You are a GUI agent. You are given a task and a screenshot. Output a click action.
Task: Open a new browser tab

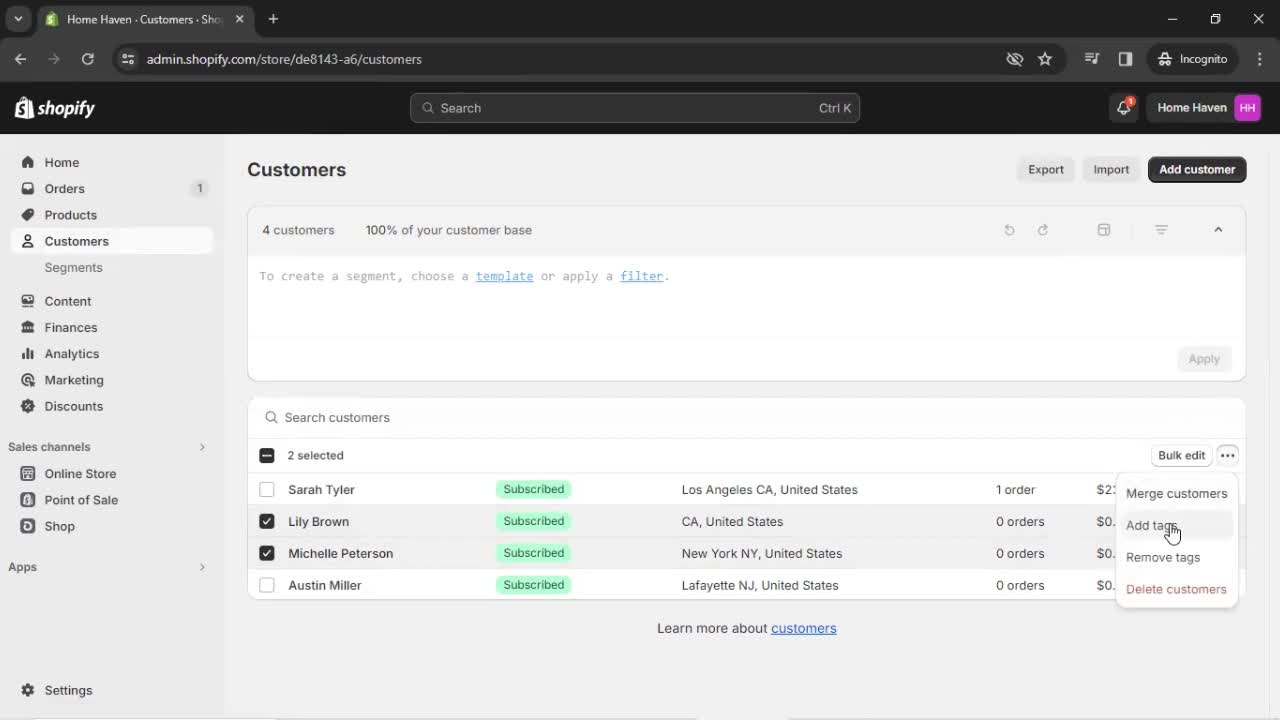273,19
